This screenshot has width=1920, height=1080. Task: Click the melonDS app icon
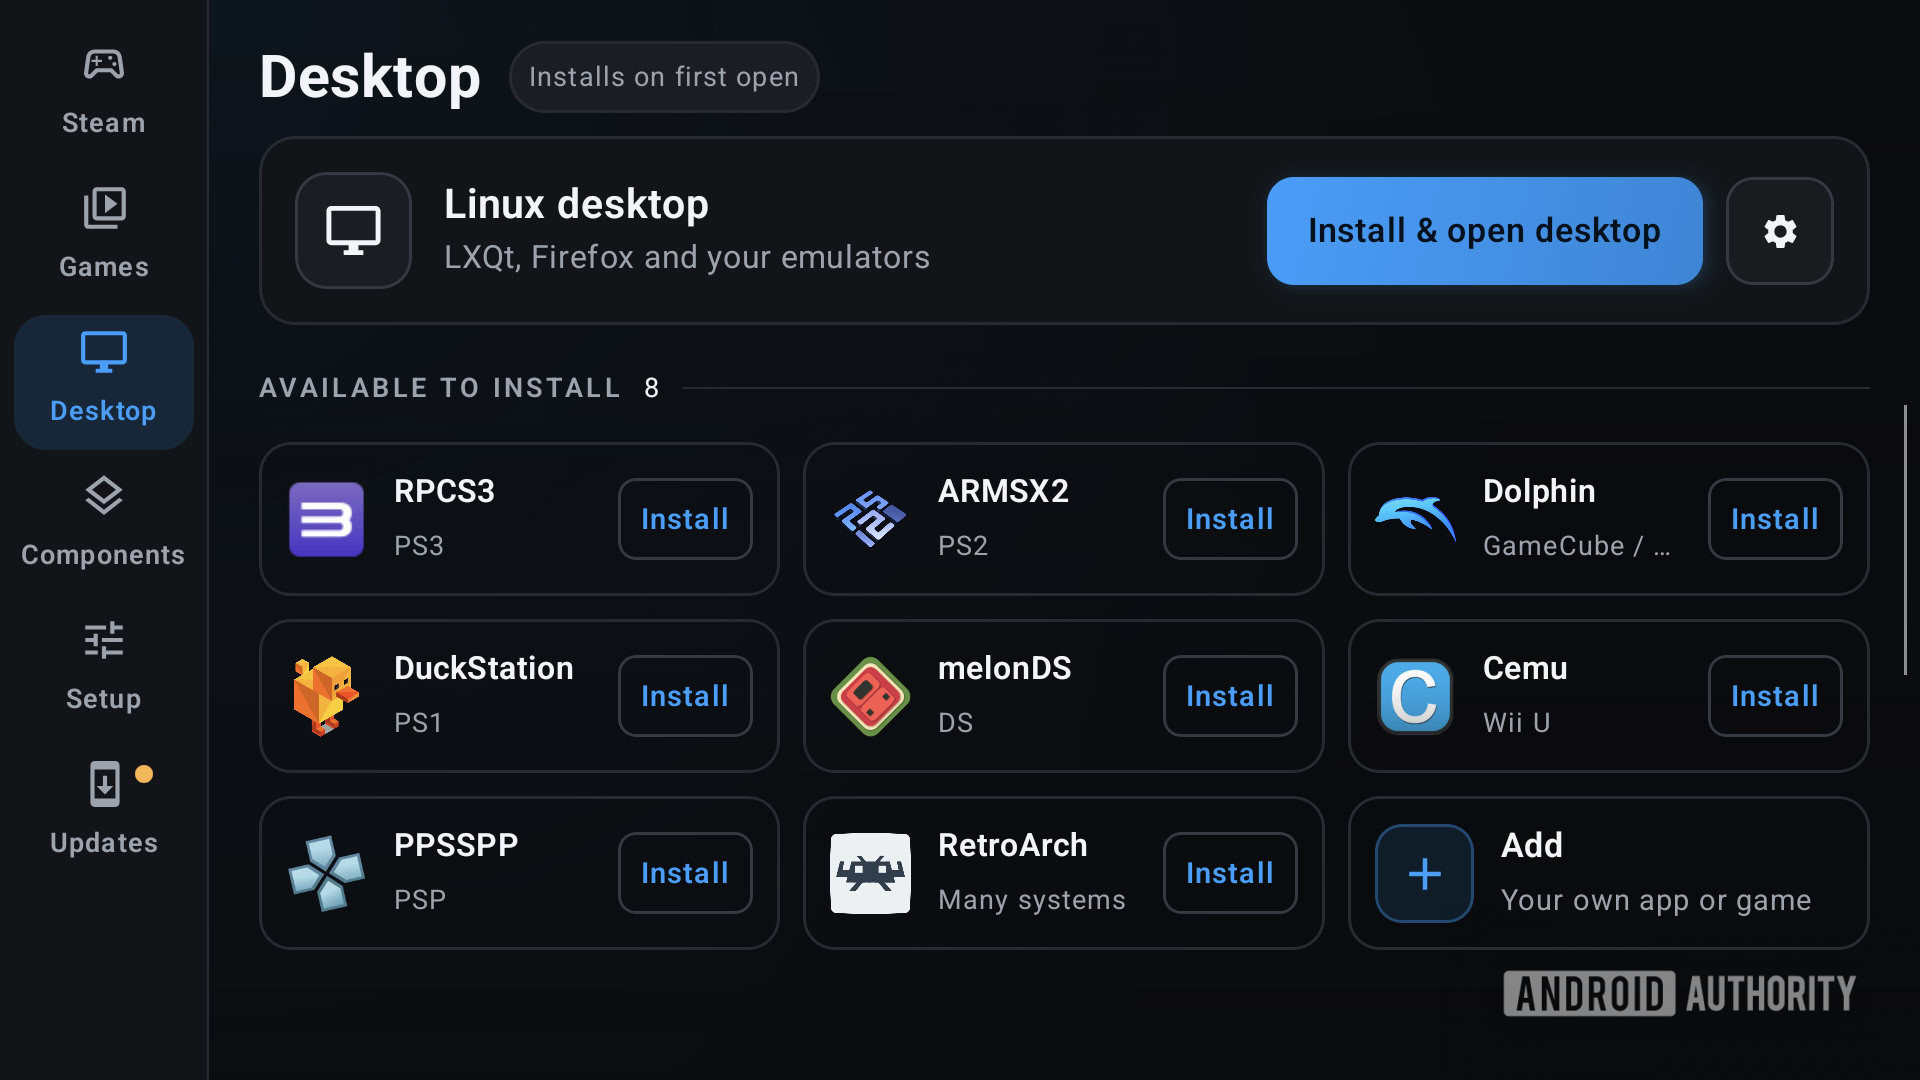tap(870, 696)
